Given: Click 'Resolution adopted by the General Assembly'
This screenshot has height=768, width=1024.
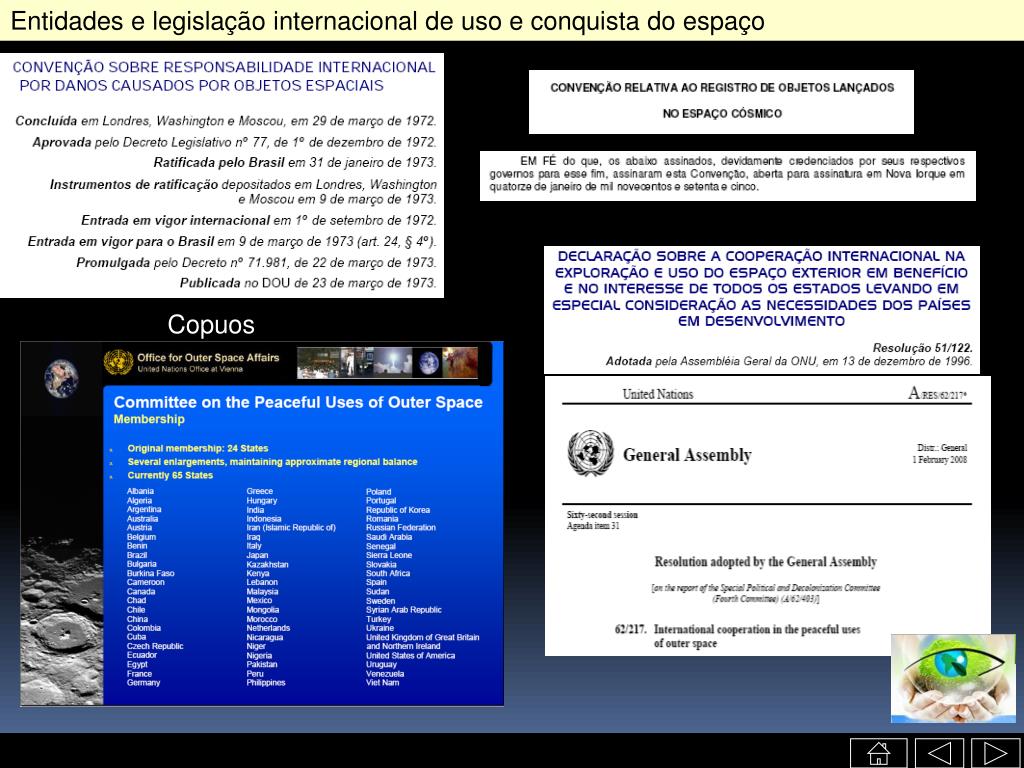Looking at the screenshot, I should coord(765,562).
